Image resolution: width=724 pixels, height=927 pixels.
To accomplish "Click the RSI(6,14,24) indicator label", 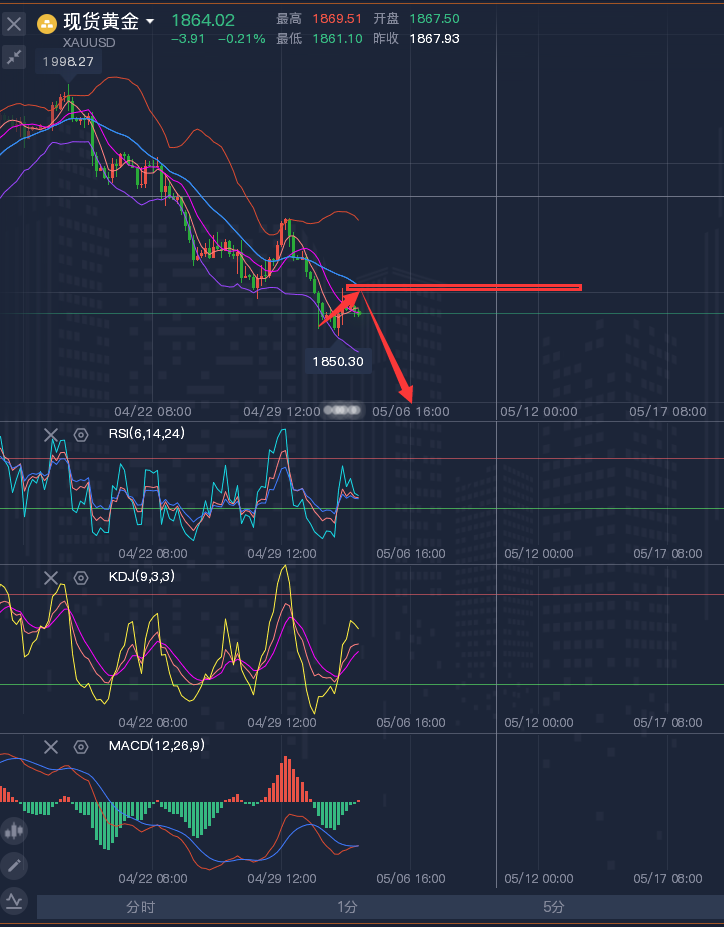I will point(146,434).
